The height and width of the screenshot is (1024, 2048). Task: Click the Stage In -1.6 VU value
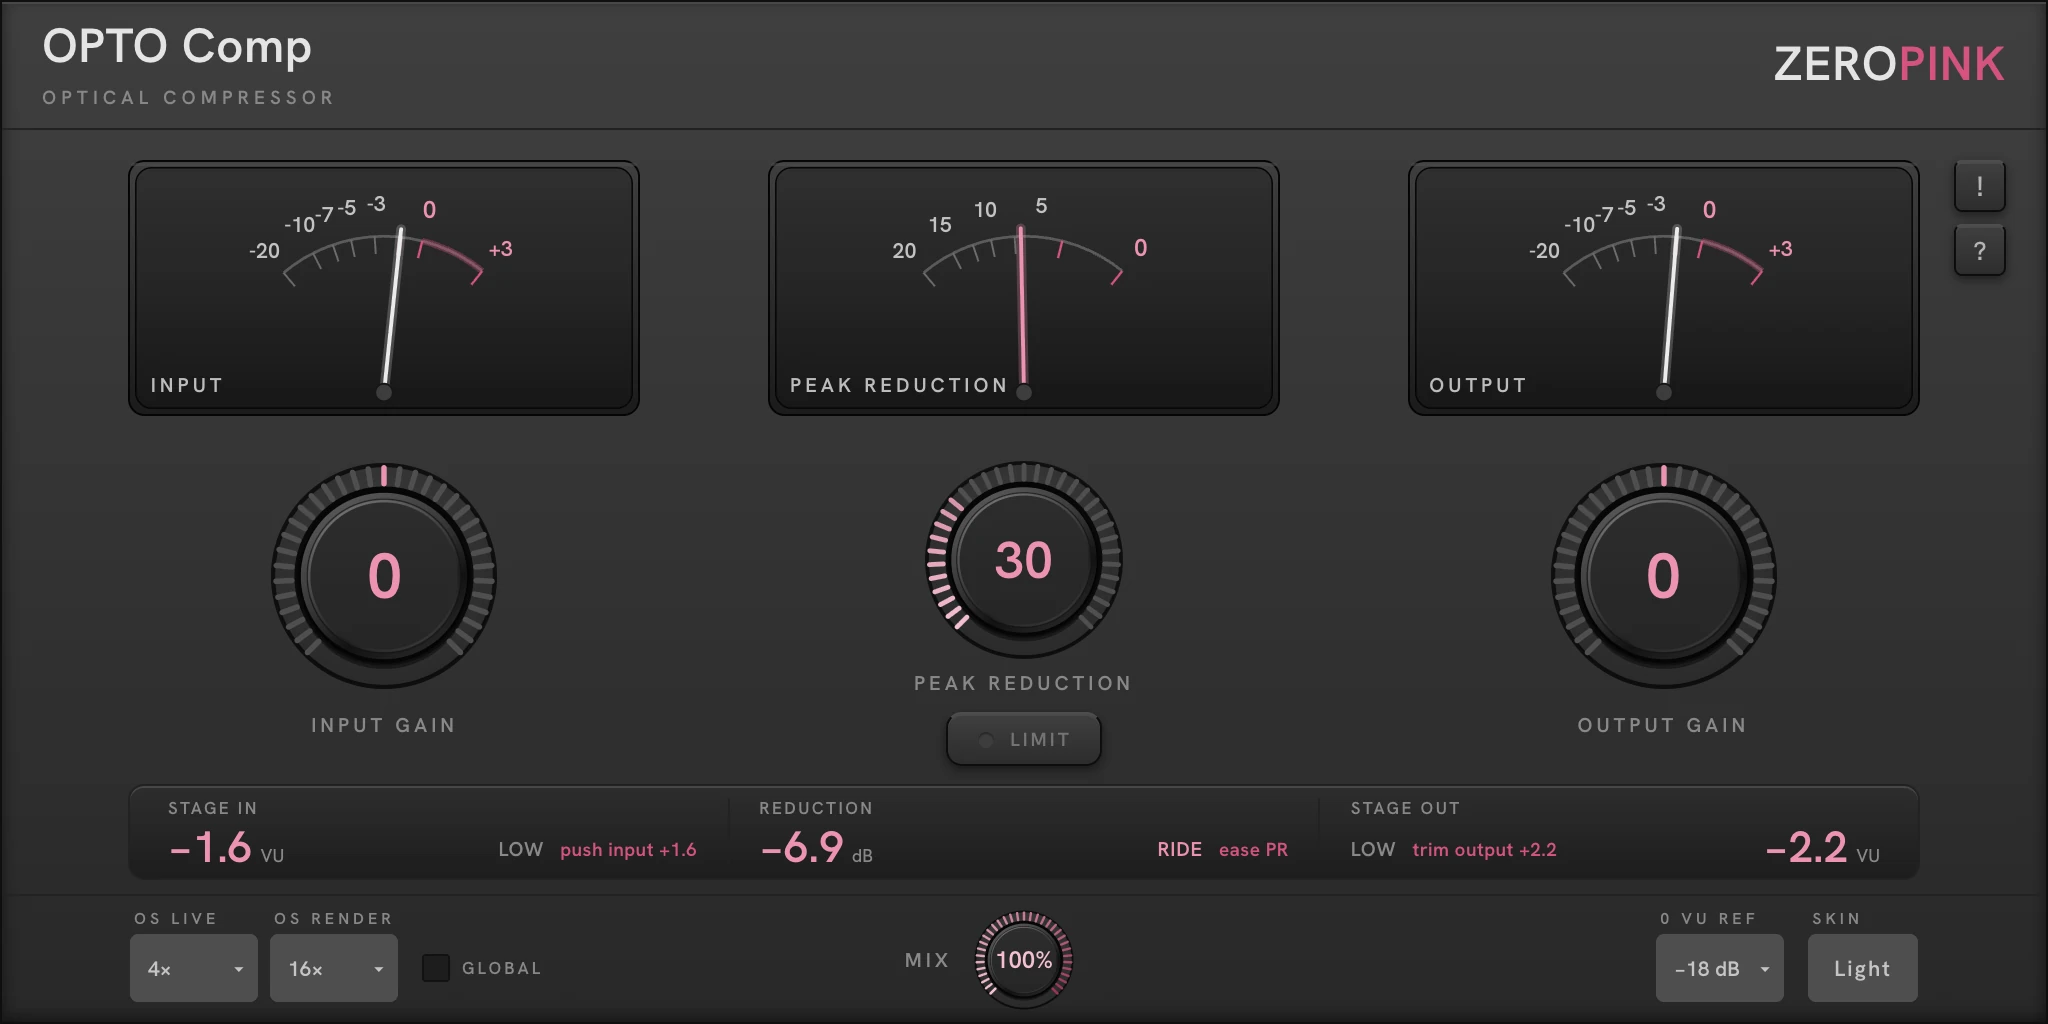tap(227, 848)
